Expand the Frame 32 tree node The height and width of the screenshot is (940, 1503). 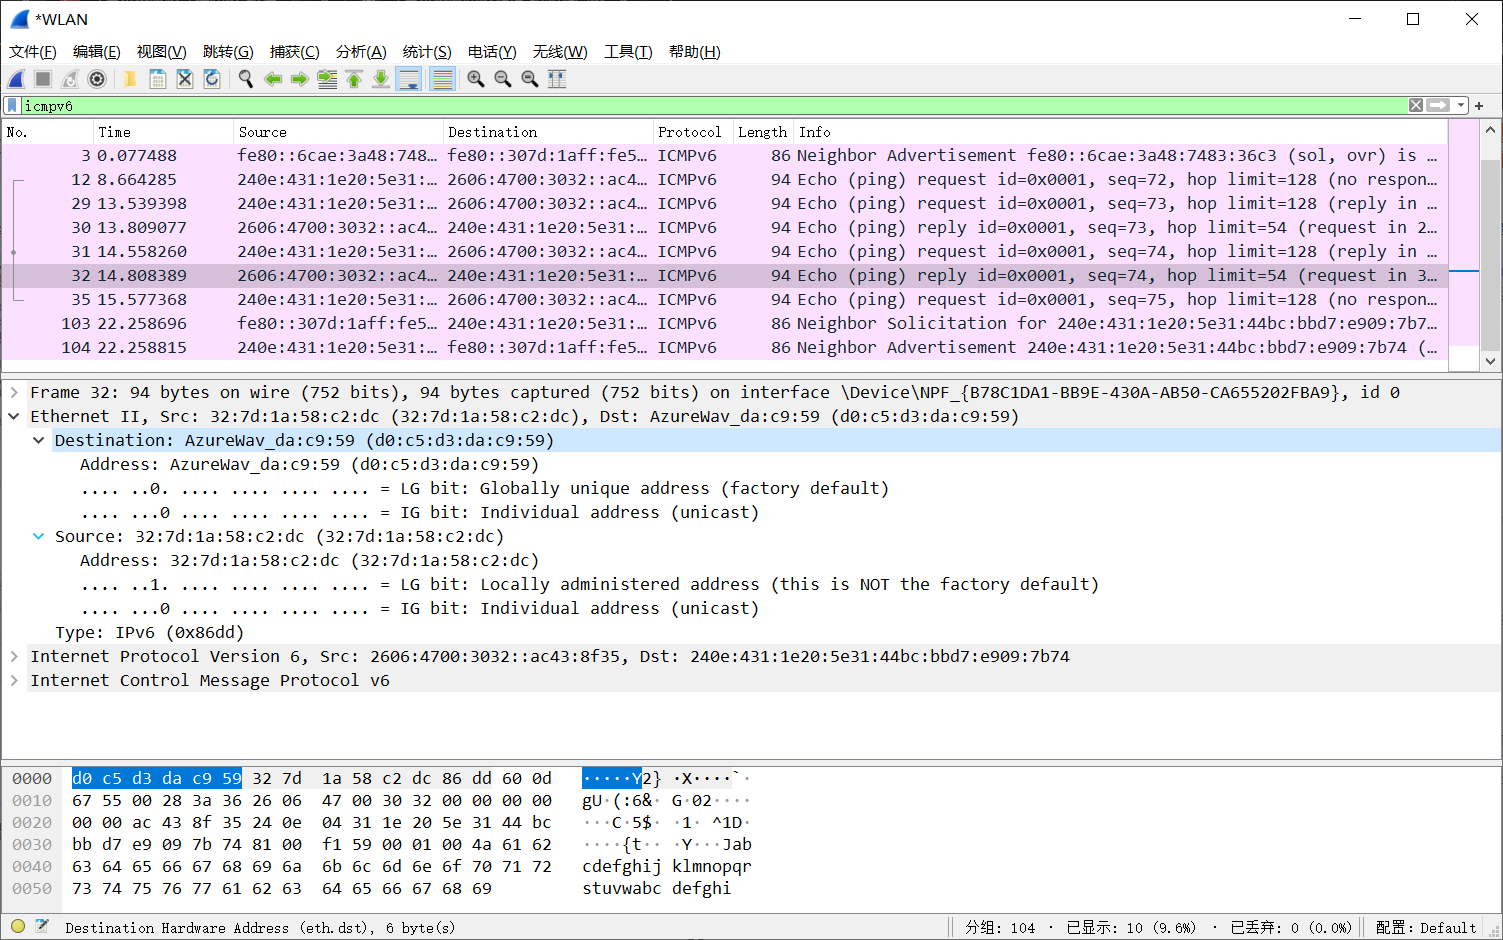[14, 392]
